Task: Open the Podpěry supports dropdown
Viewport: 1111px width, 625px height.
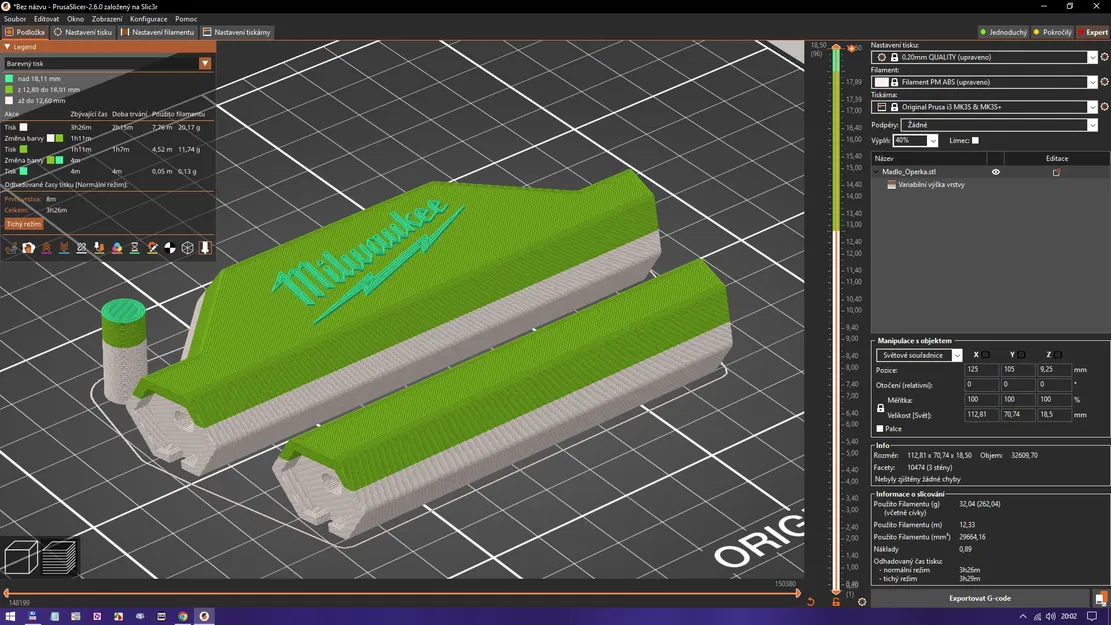Action: [999, 125]
